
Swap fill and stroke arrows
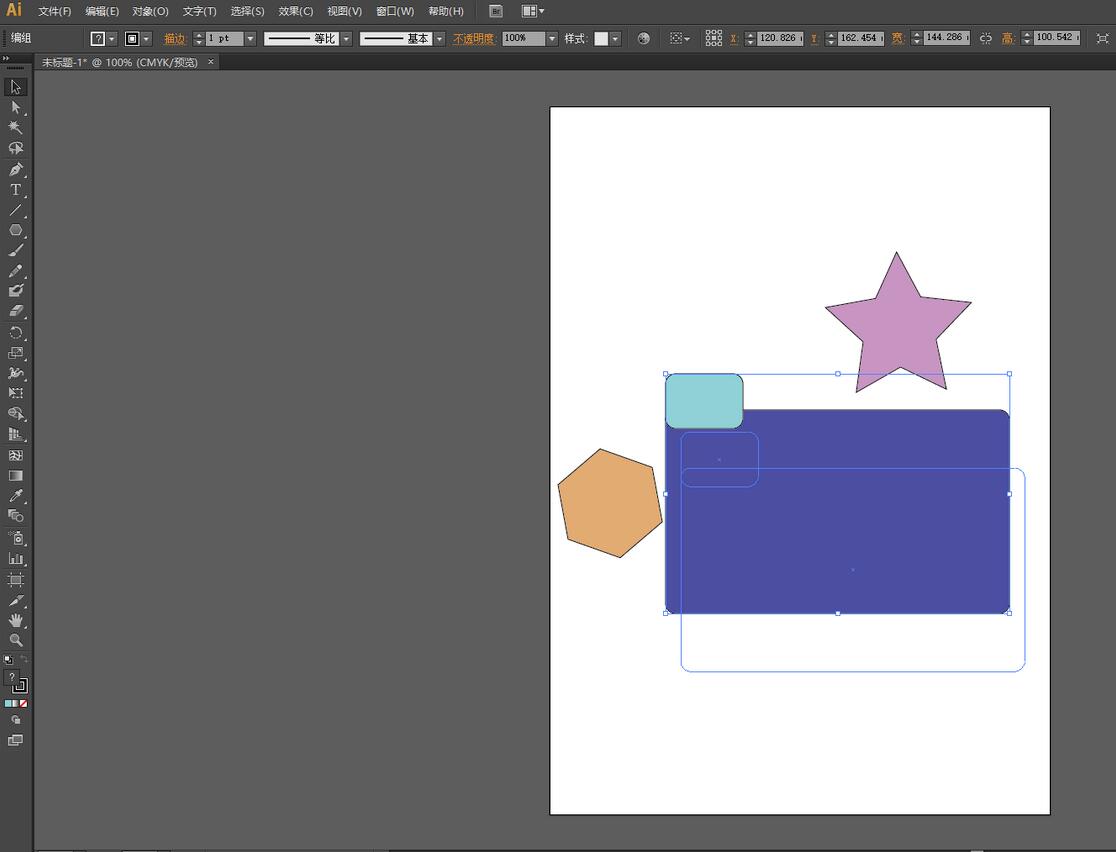[x=23, y=659]
